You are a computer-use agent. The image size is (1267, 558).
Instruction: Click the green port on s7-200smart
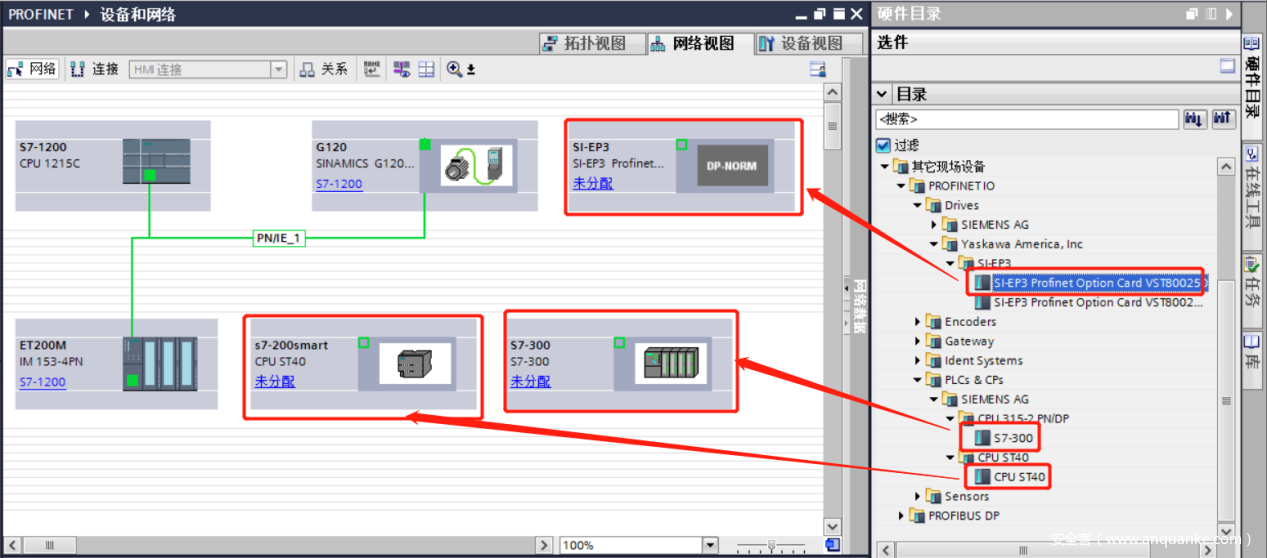pos(364,343)
